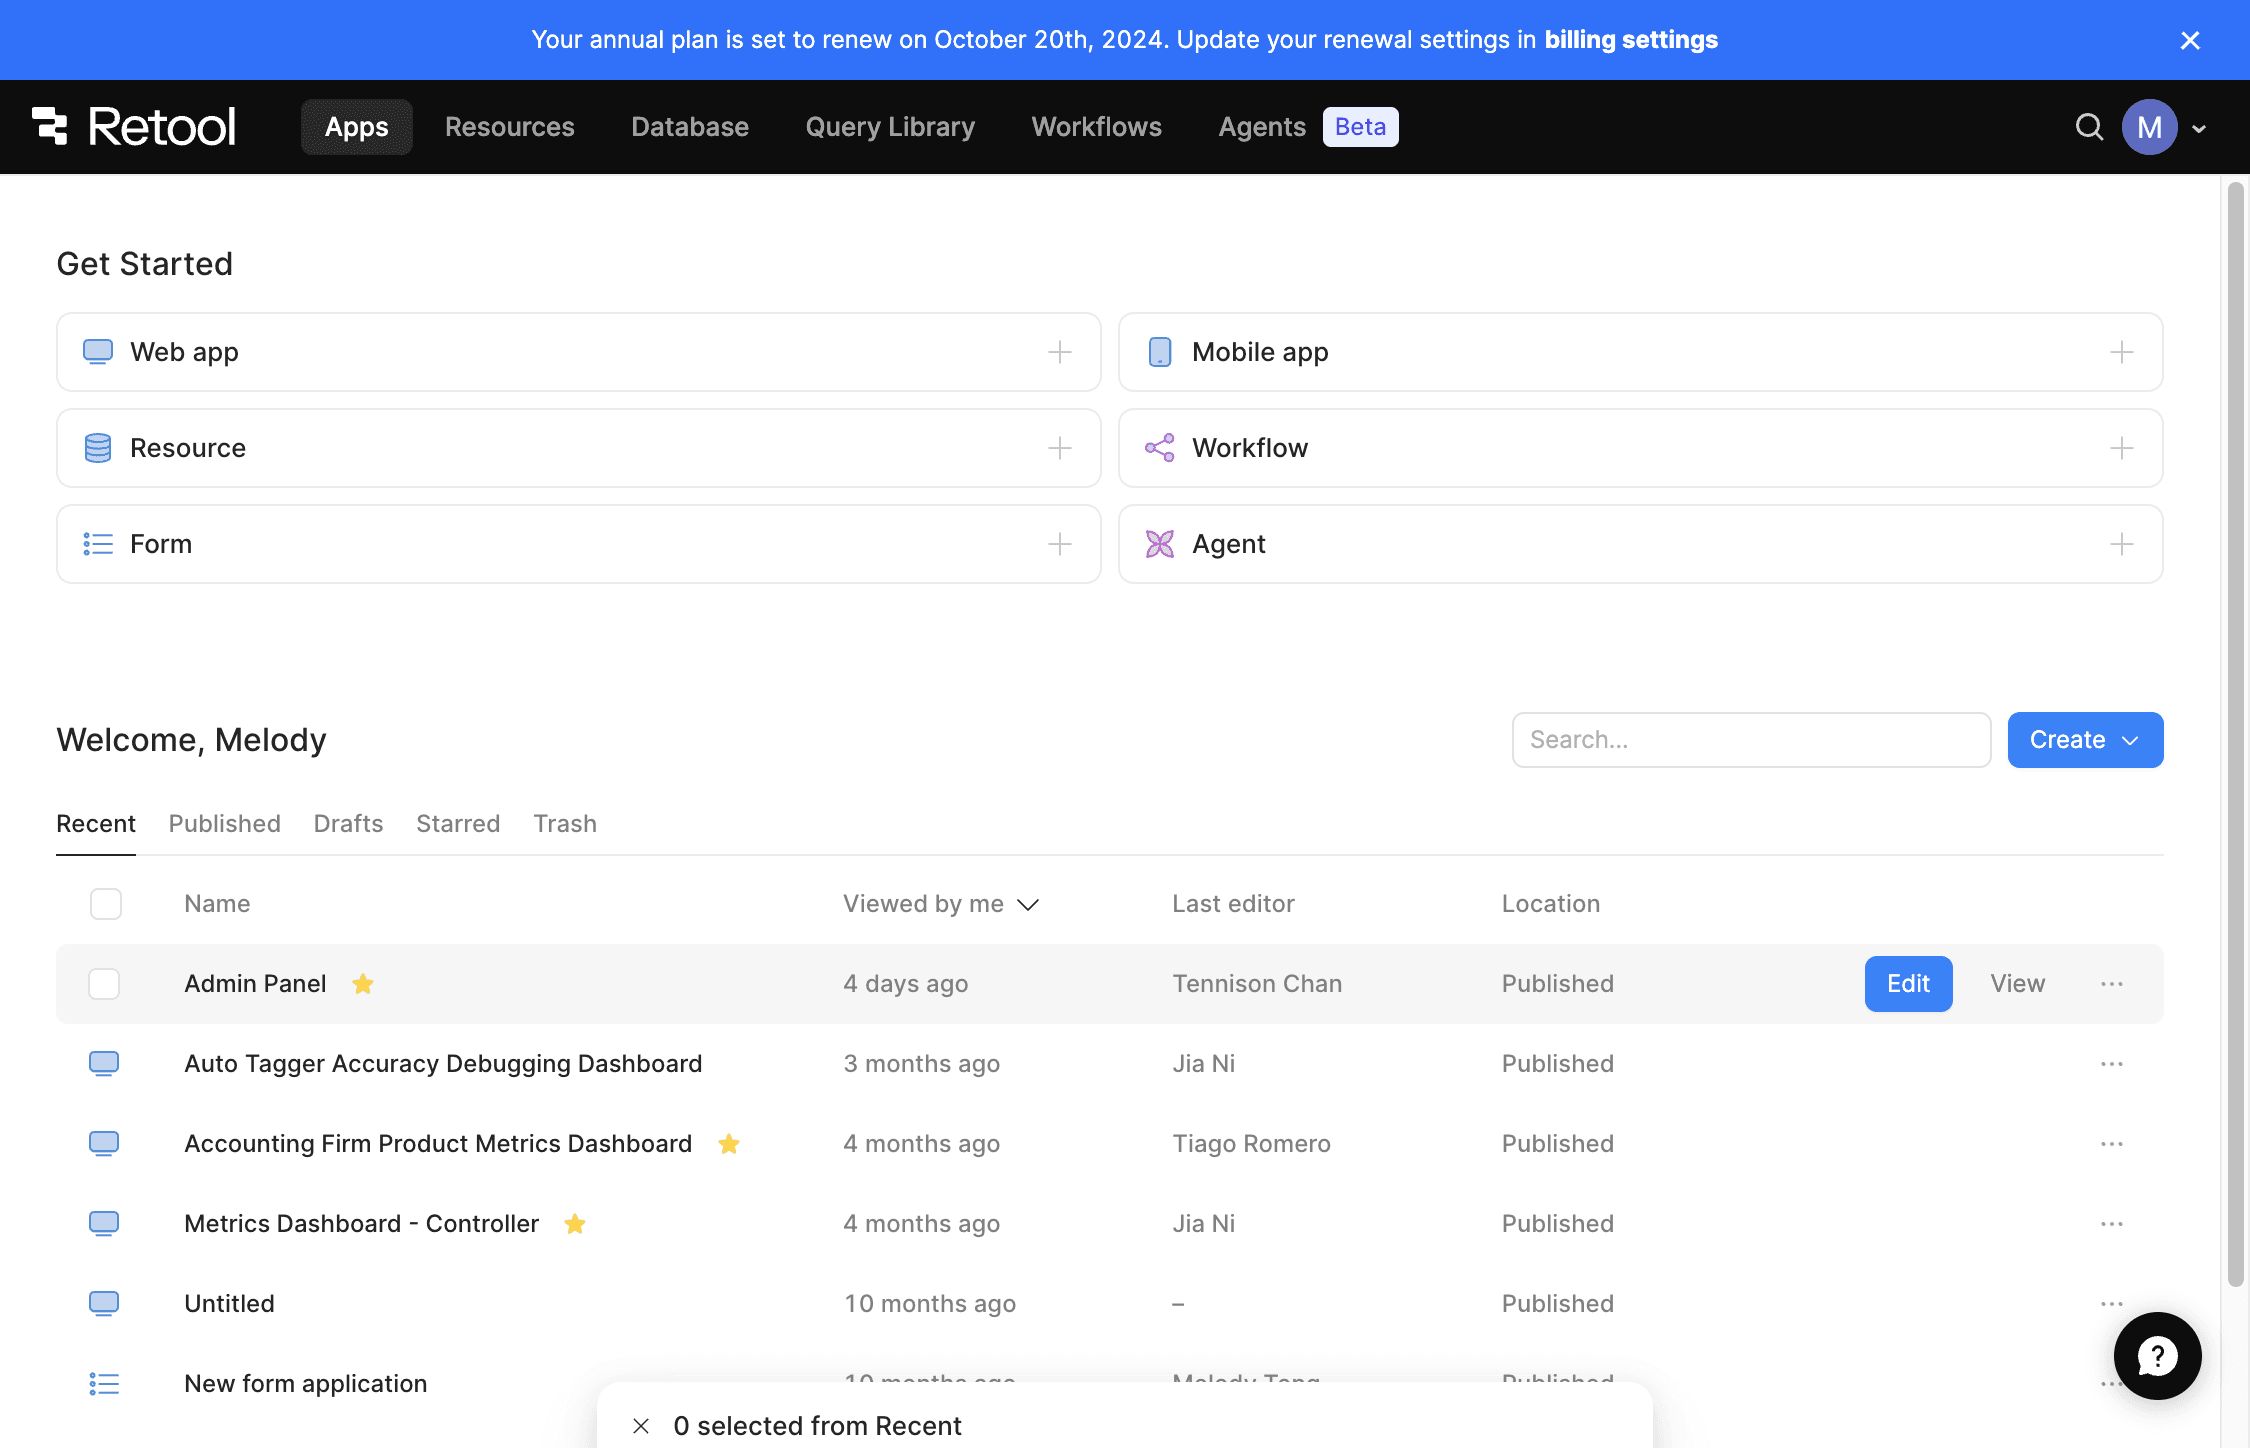This screenshot has height=1448, width=2250.
Task: Click the Retool logo
Action: [x=135, y=126]
